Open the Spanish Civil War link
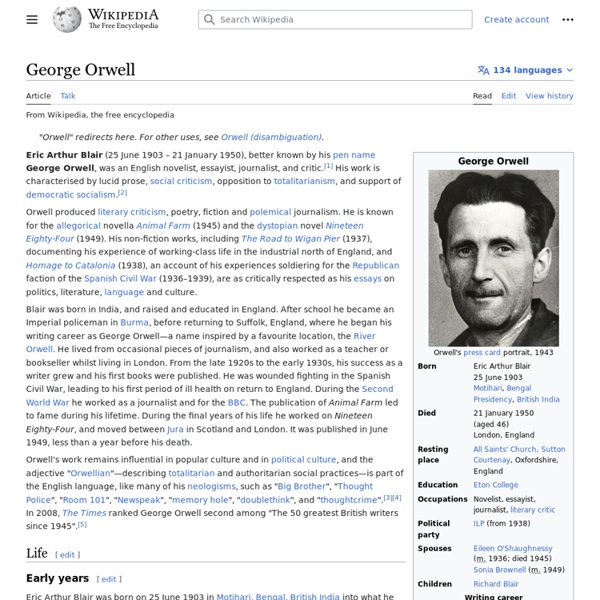 [120, 279]
